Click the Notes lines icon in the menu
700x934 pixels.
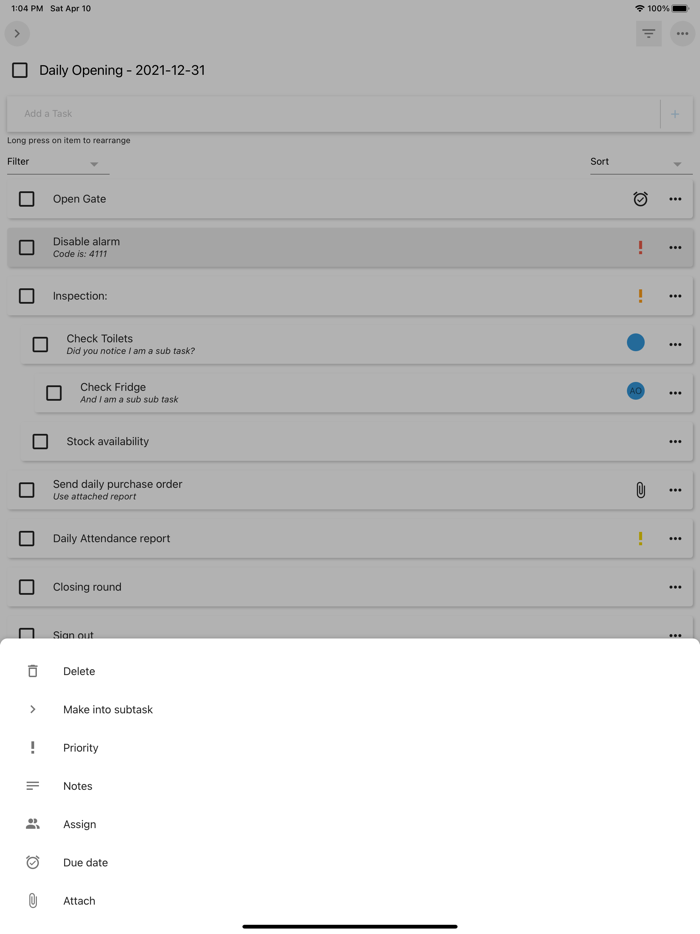coord(32,785)
